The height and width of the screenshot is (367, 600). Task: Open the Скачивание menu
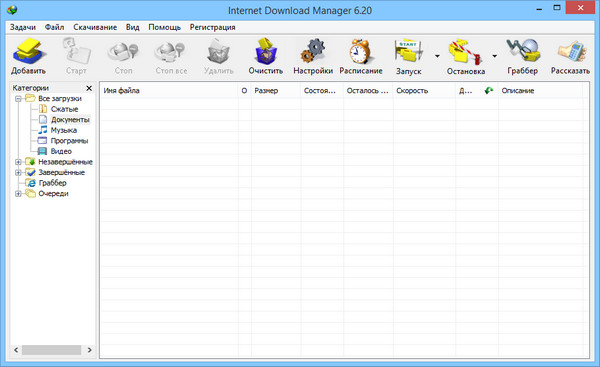coord(95,27)
